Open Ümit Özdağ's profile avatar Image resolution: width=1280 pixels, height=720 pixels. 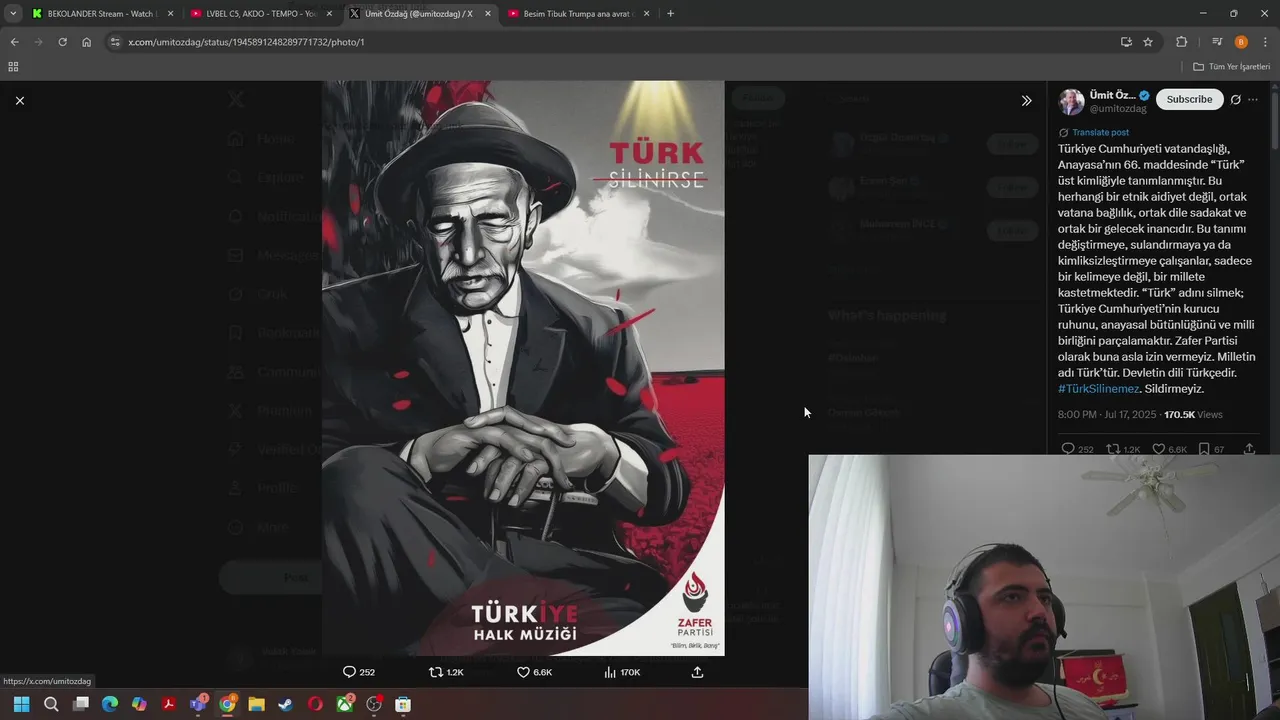1071,101
